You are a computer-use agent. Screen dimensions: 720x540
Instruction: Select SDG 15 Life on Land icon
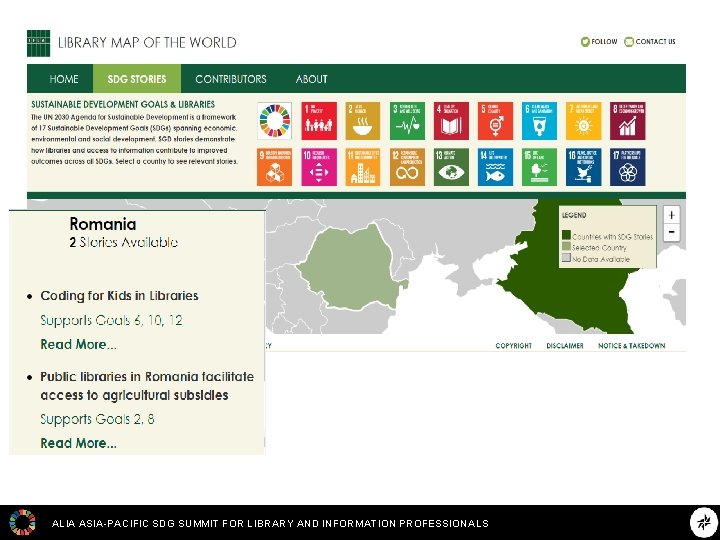coord(539,167)
